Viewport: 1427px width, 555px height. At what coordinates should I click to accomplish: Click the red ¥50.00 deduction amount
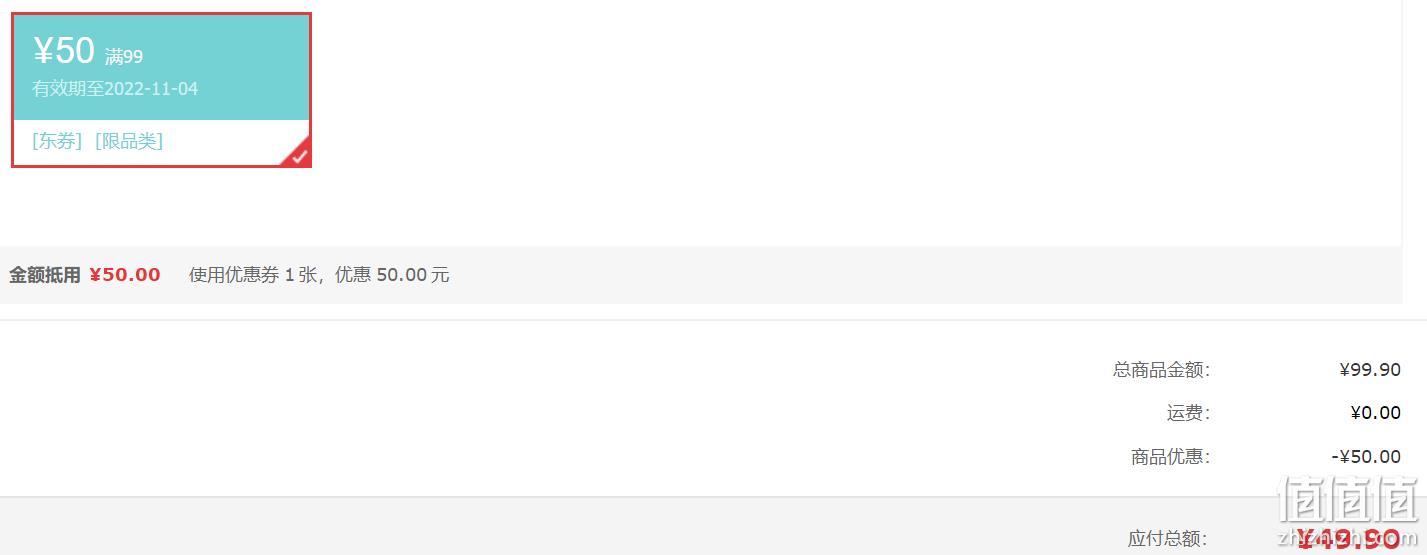click(125, 275)
